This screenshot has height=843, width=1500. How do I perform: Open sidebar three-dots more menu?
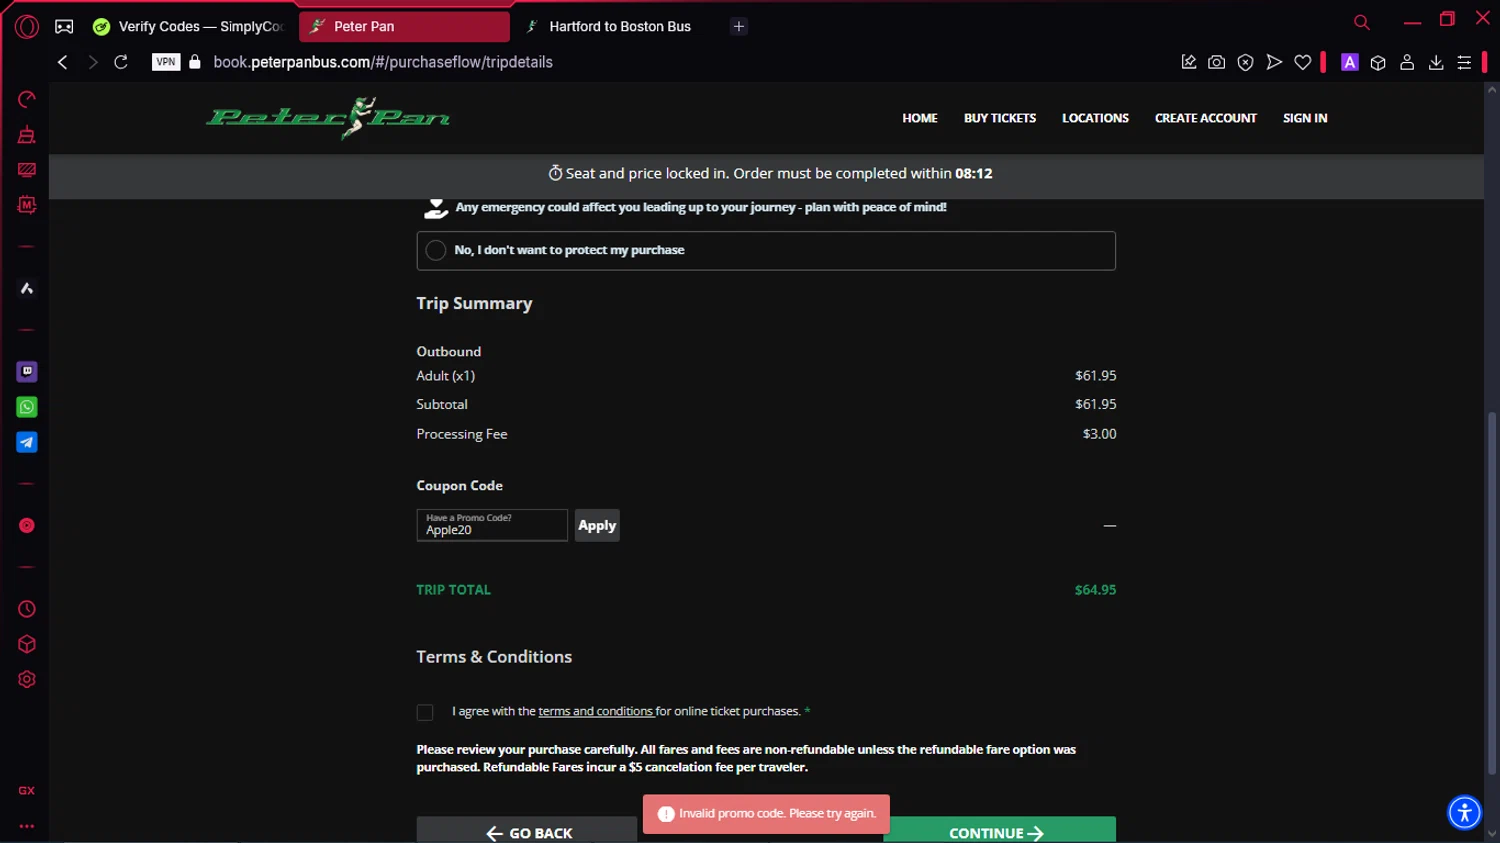click(27, 826)
